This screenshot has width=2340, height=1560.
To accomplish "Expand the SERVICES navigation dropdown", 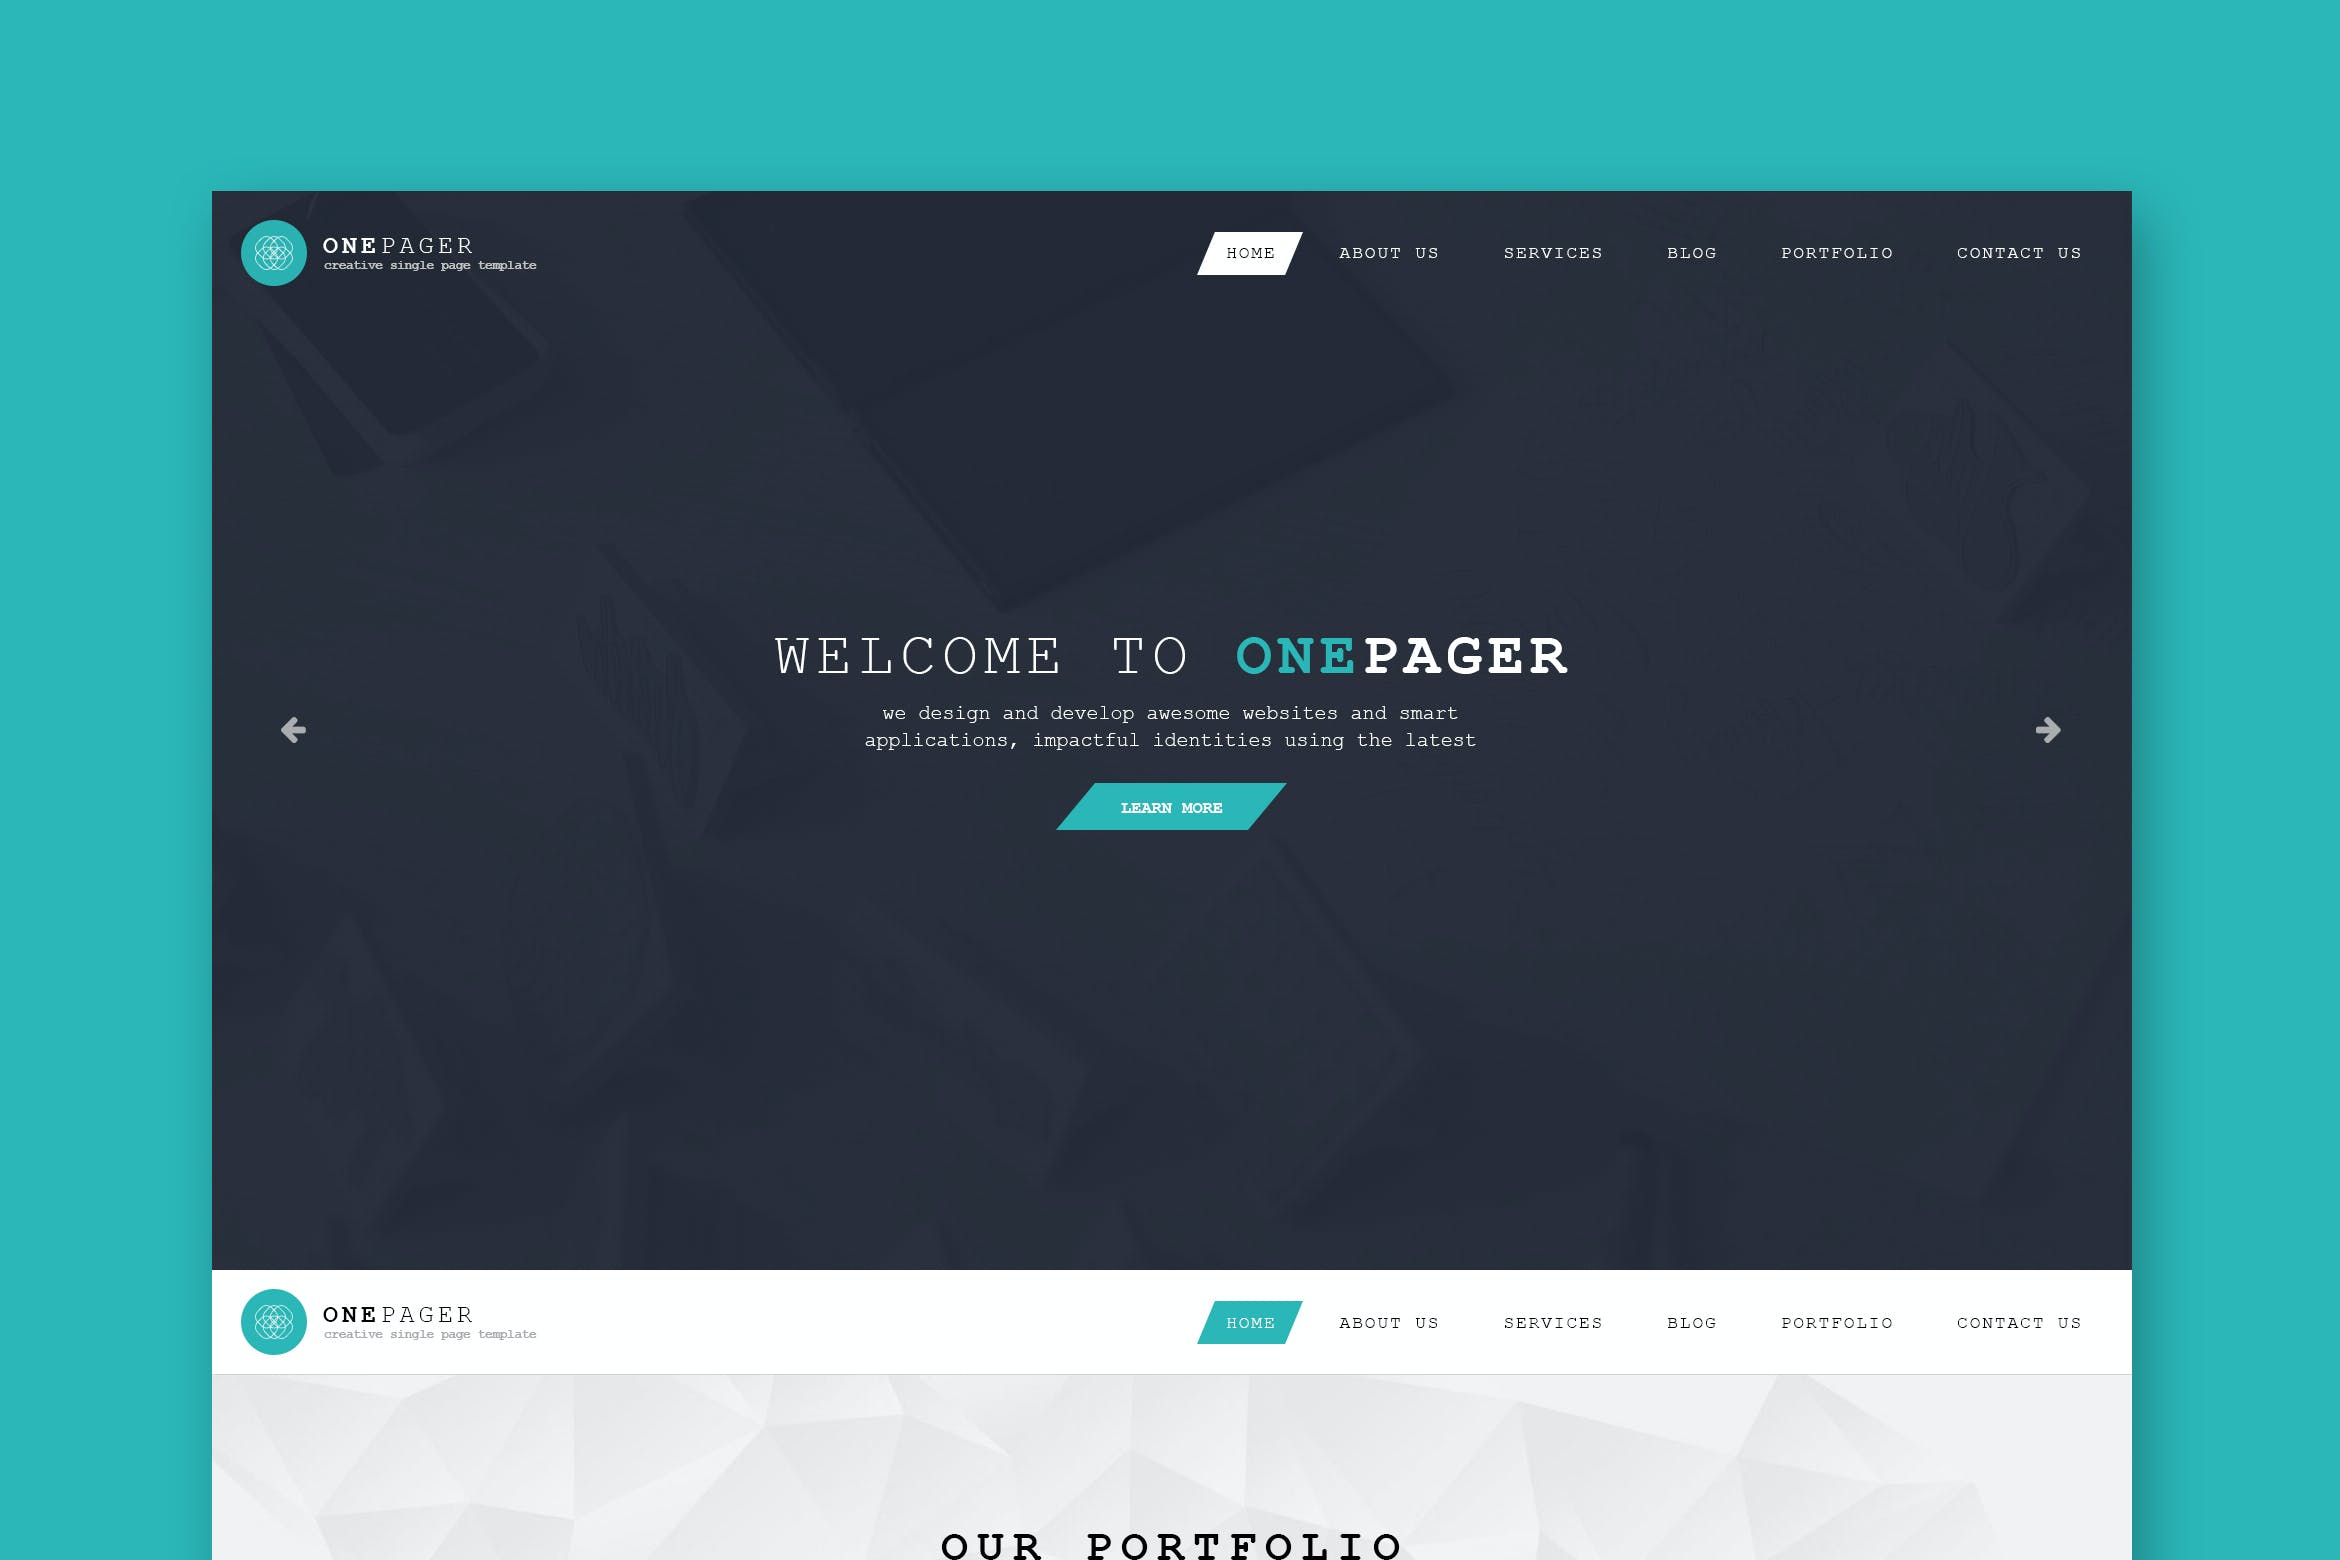I will [1553, 252].
